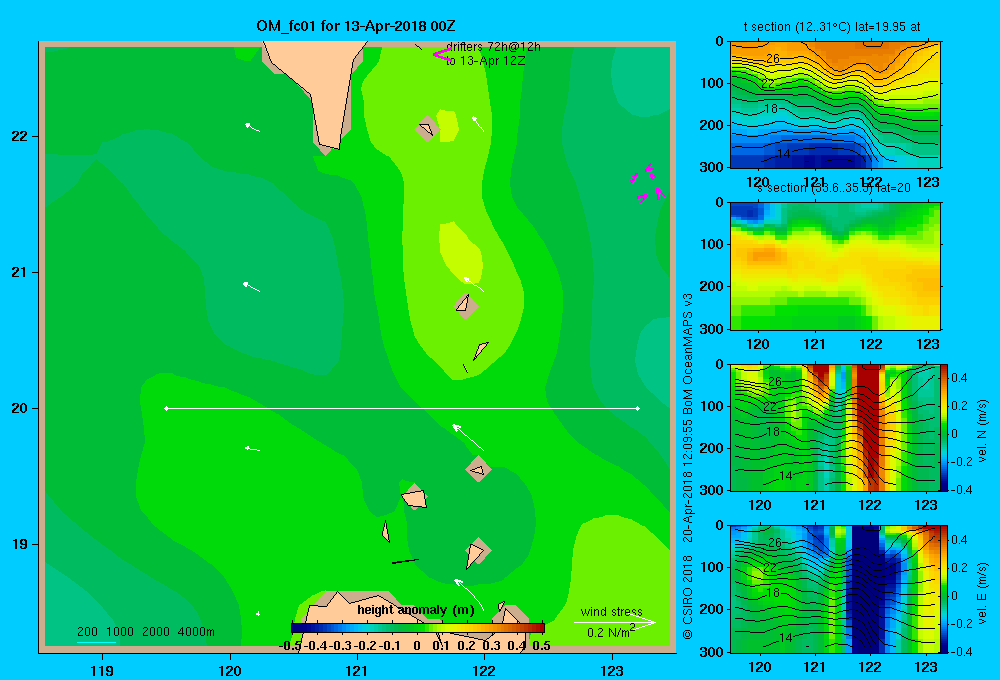Click the vertical "CSIRO 2018 BoM OceanMAPS v3" credit
This screenshot has width=1000, height=680.
[688, 466]
